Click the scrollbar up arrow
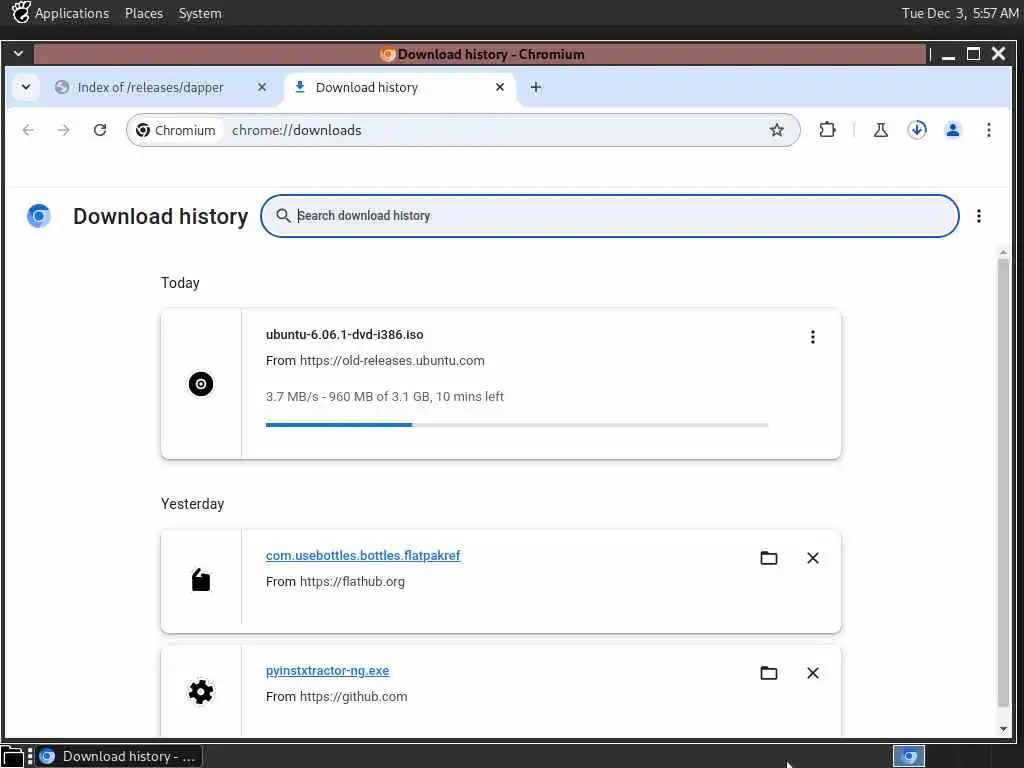This screenshot has width=1024, height=768. 1003,252
